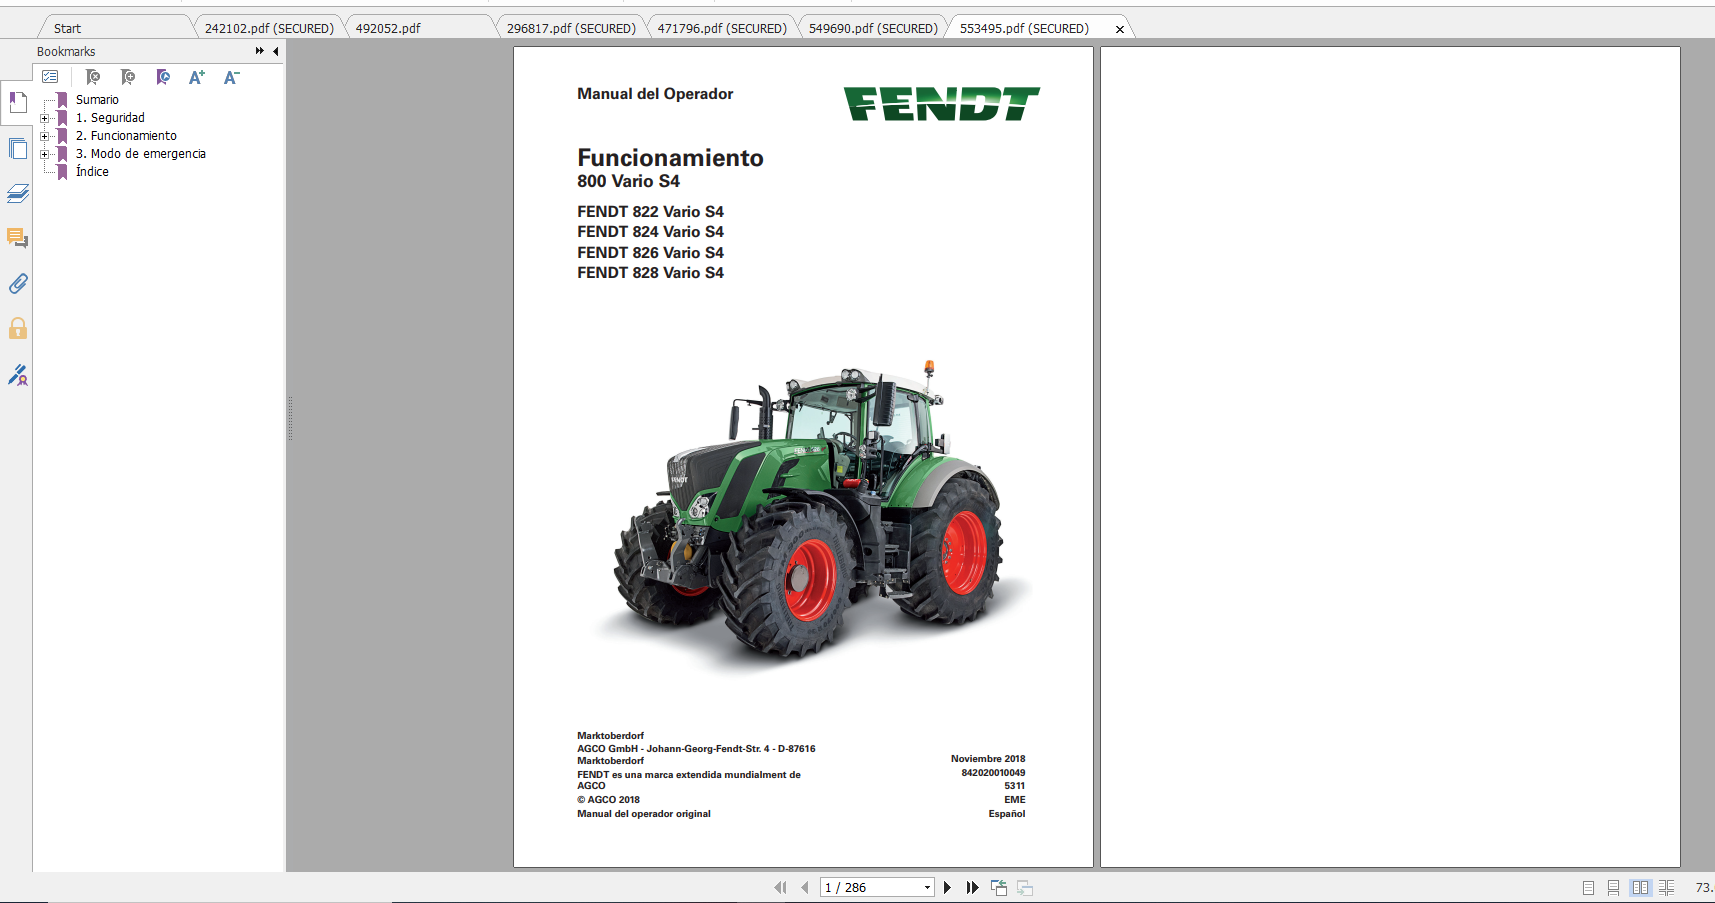Click the '842020010049' document number
Image resolution: width=1715 pixels, height=903 pixels.
tap(993, 773)
